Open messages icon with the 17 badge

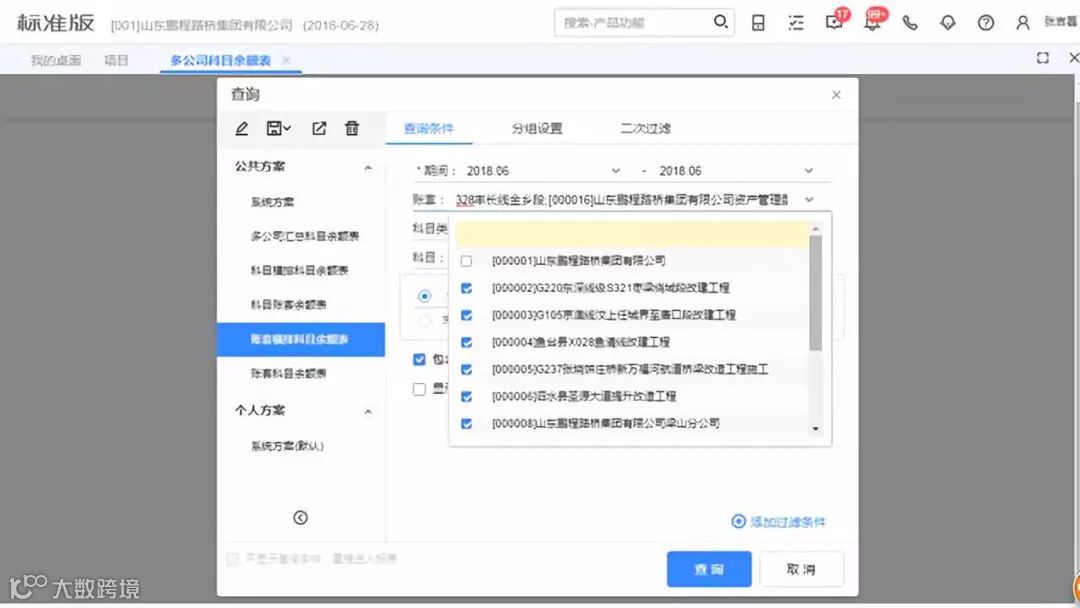coord(836,21)
